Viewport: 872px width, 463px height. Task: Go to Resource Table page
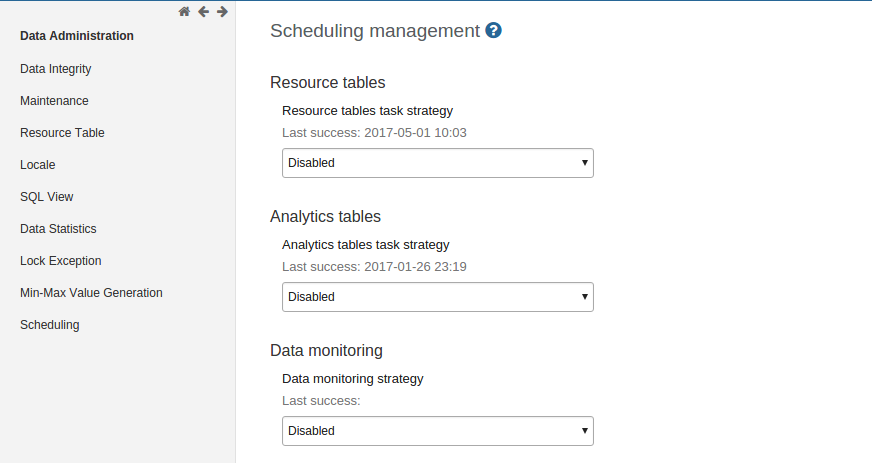(x=62, y=133)
